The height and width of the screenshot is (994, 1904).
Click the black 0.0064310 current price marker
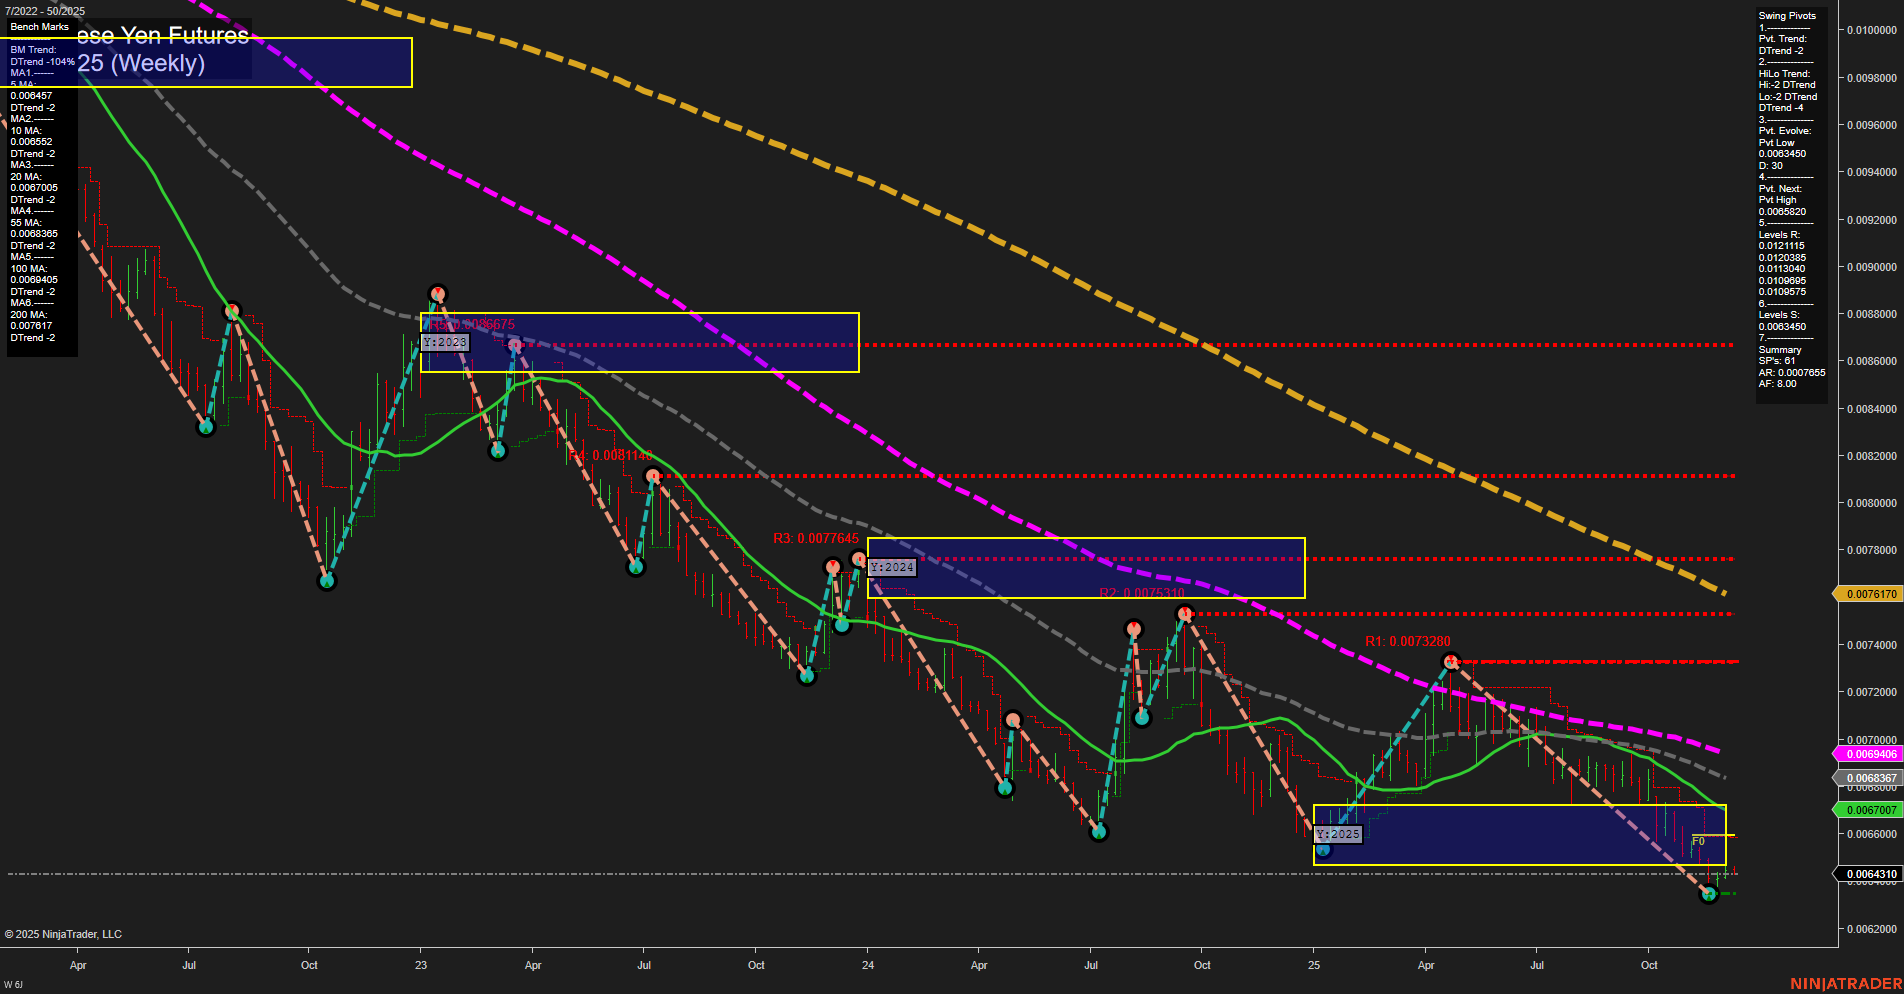1873,873
